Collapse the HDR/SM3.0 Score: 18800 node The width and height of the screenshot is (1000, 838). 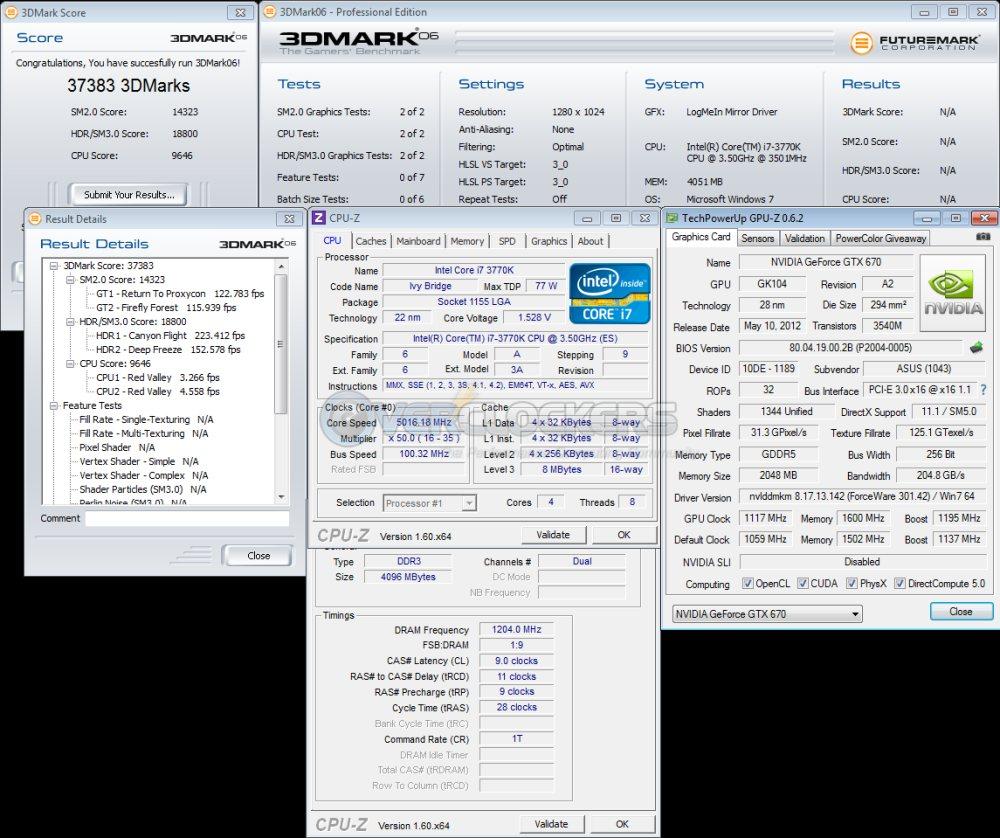coord(70,321)
